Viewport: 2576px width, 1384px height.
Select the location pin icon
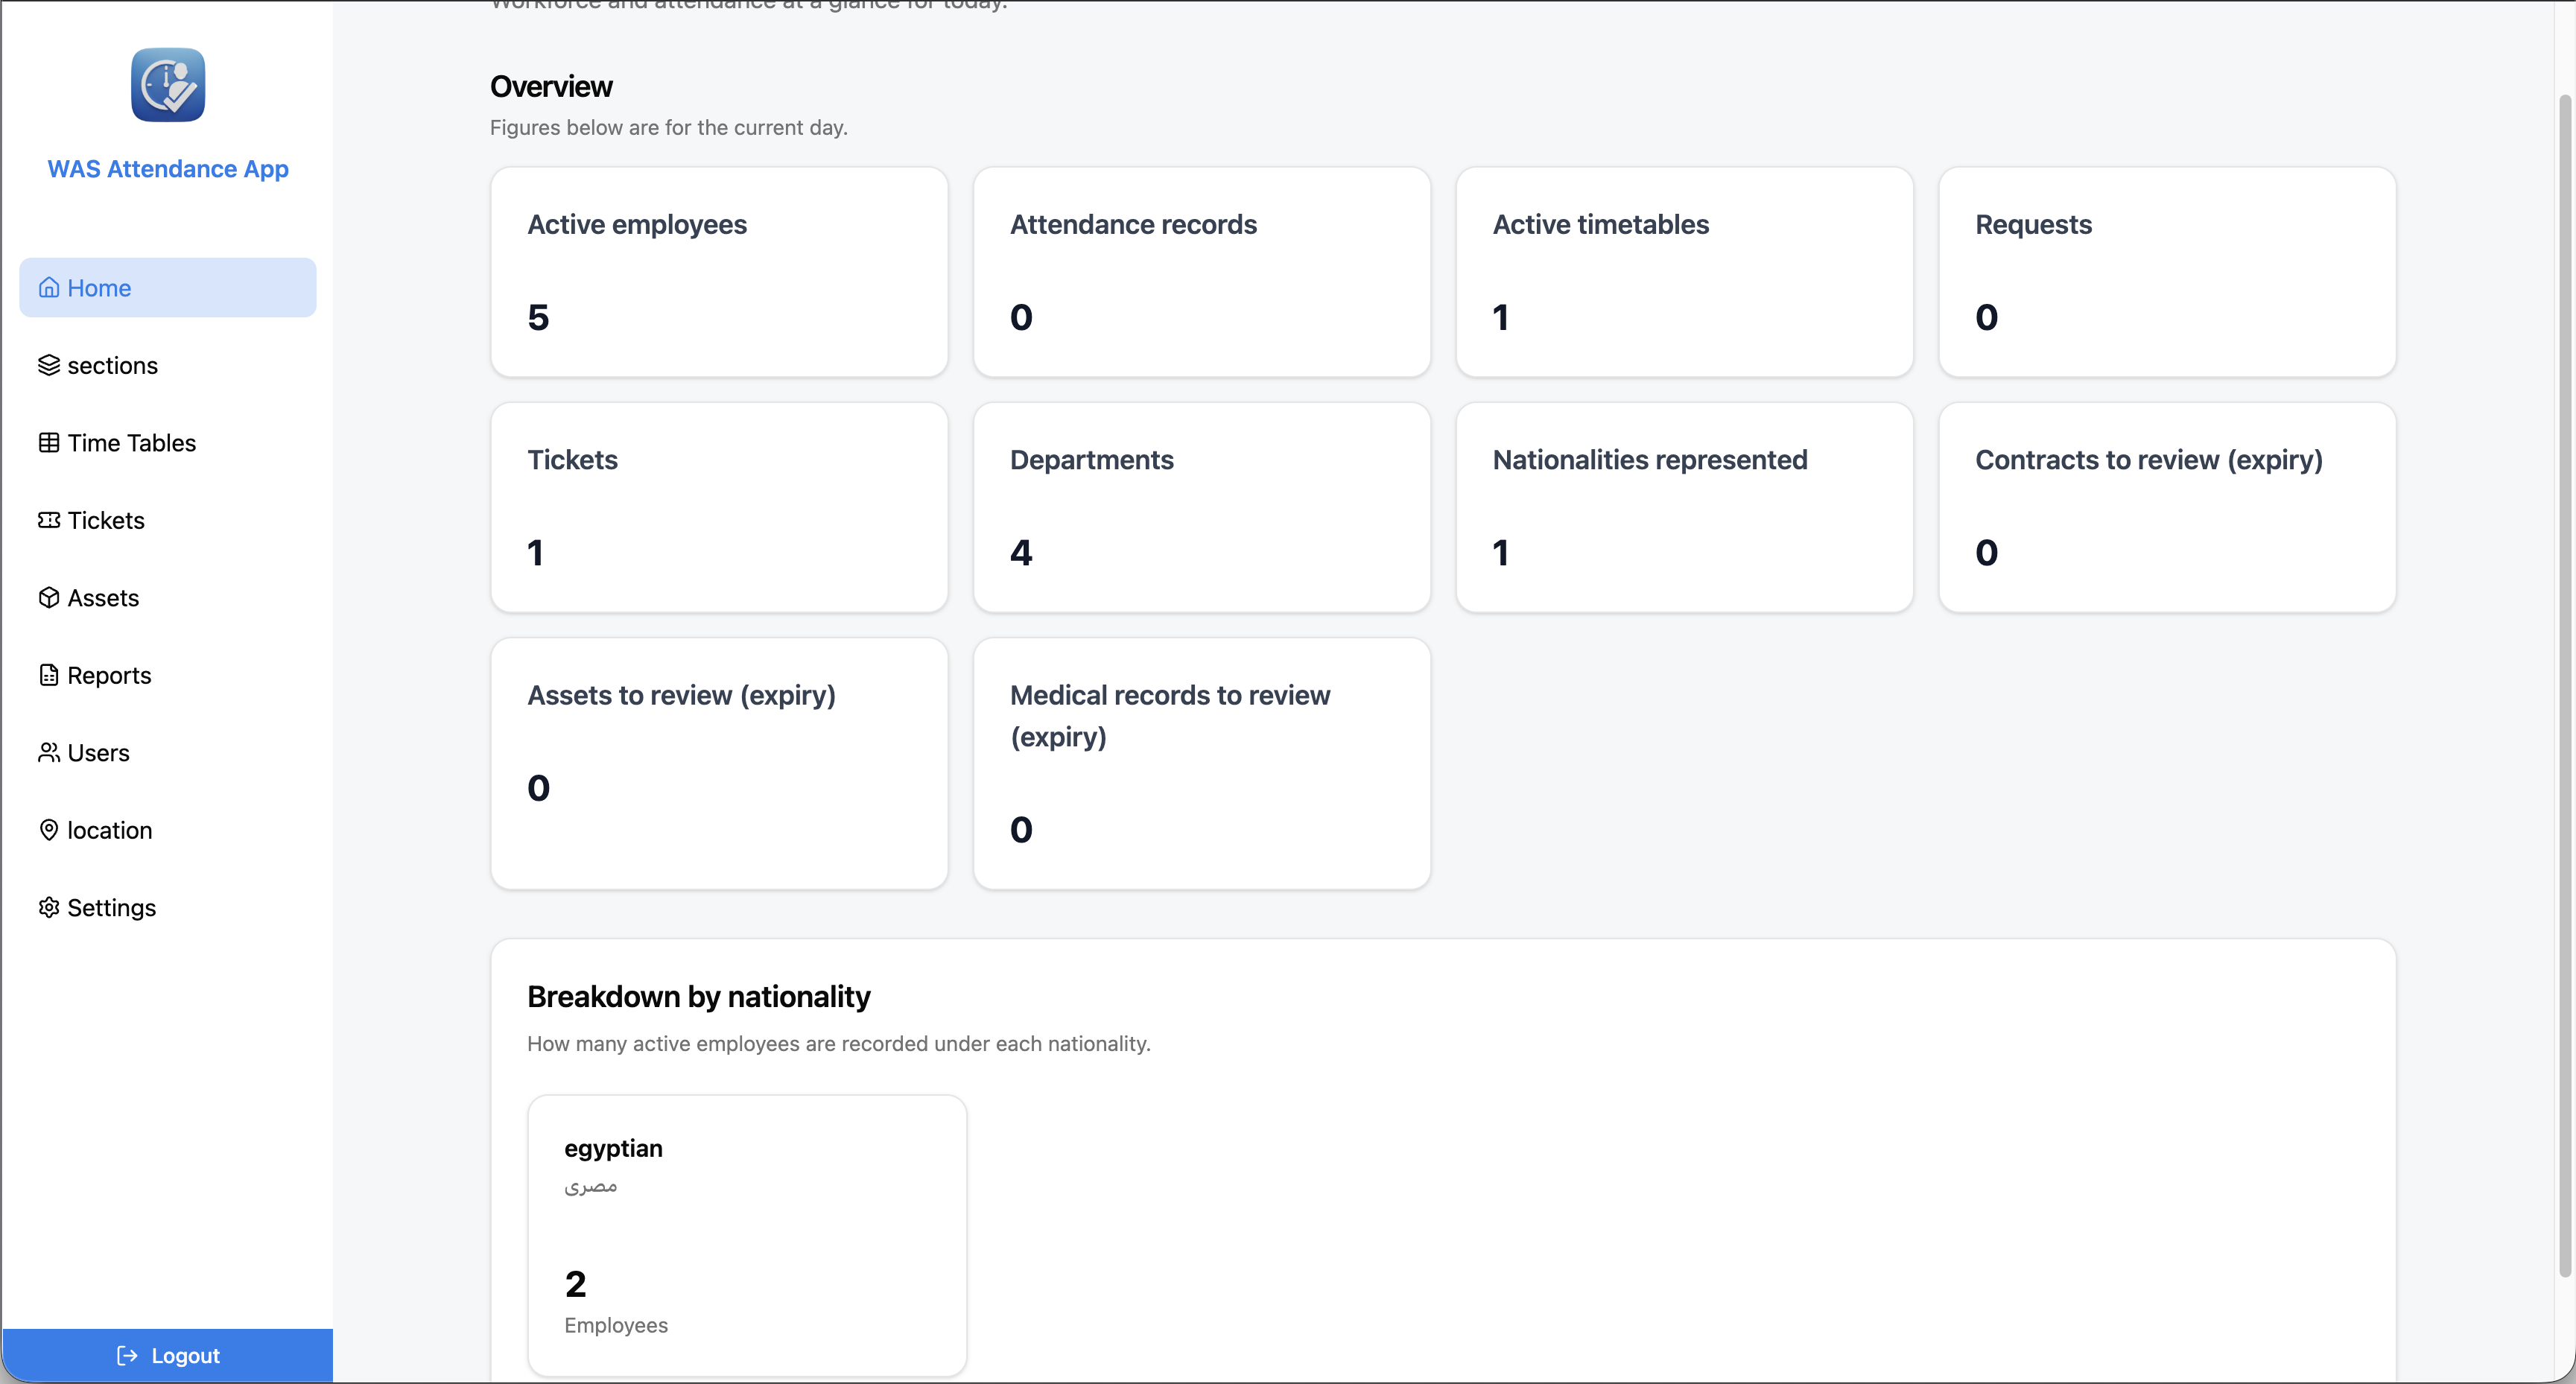pyautogui.click(x=49, y=830)
